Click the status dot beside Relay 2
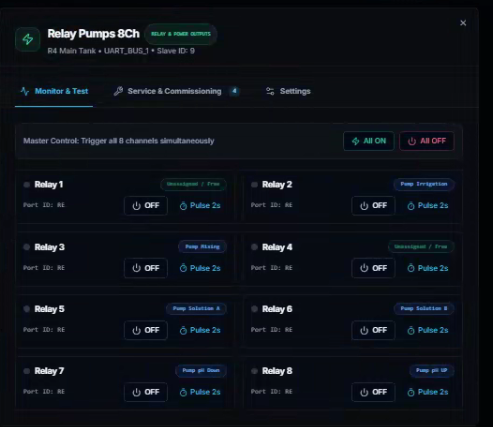This screenshot has width=493, height=427. [254, 185]
